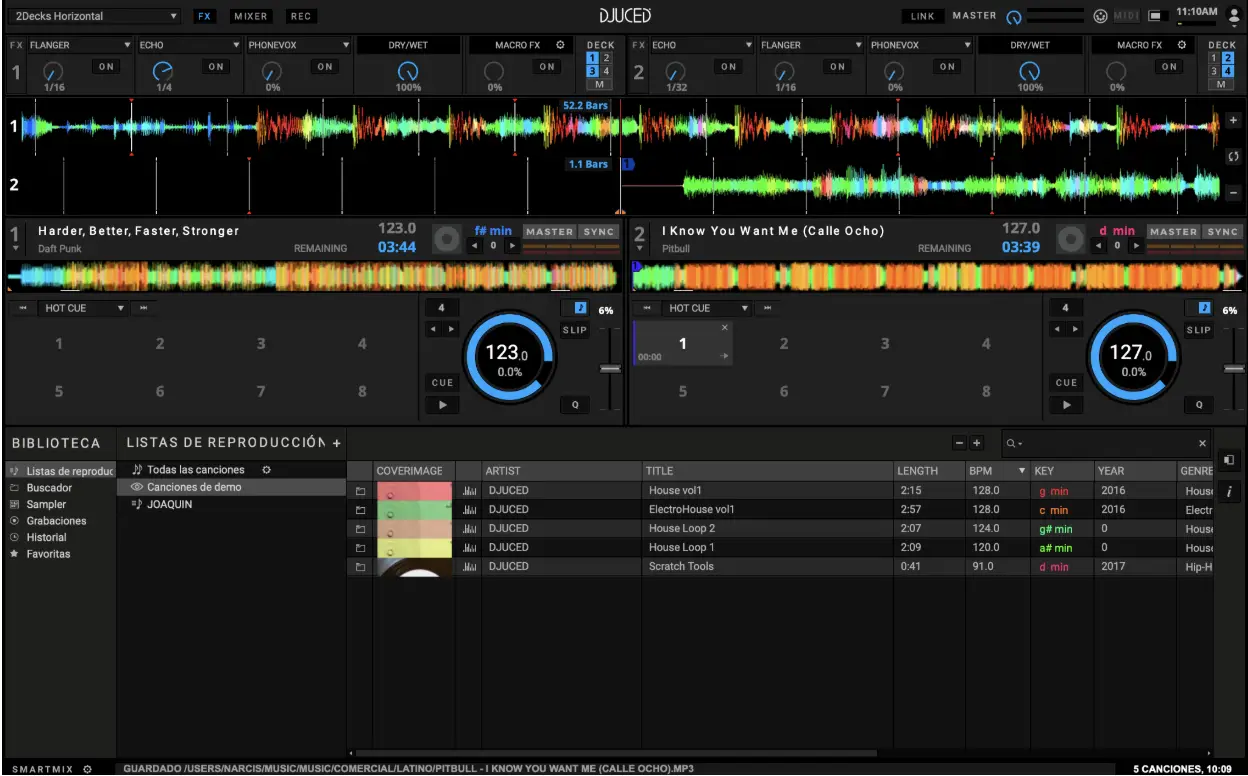The image size is (1248, 776).
Task: Click the deck 1 vinyl cover icon
Action: coord(447,240)
